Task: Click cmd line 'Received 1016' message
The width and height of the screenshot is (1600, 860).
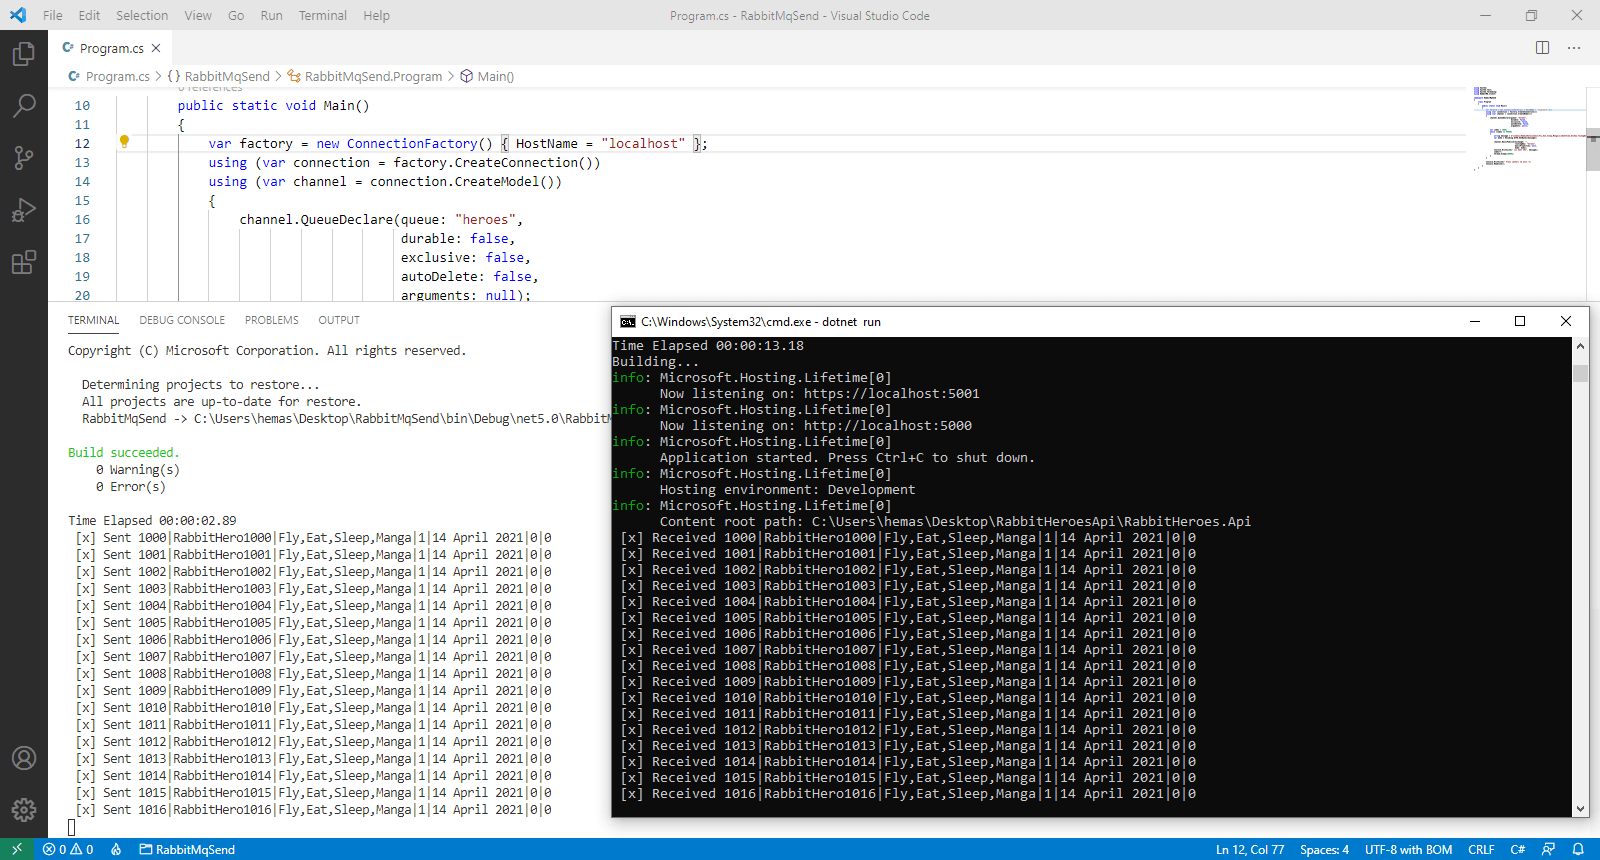Action: pos(908,793)
